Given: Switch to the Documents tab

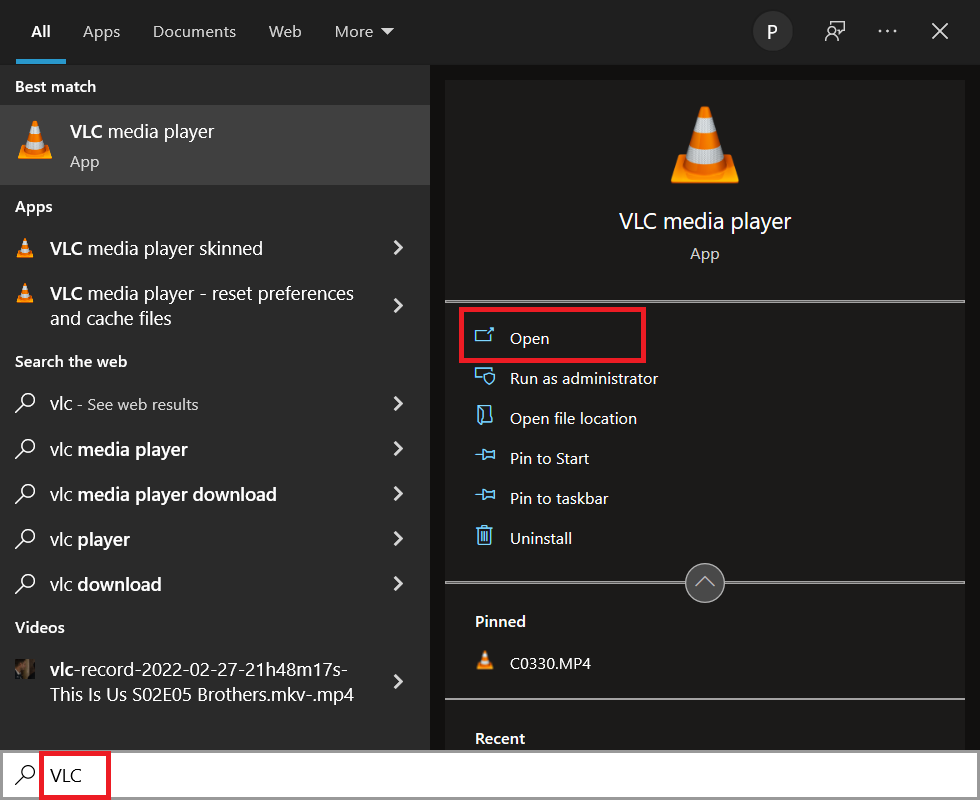Looking at the screenshot, I should [194, 31].
